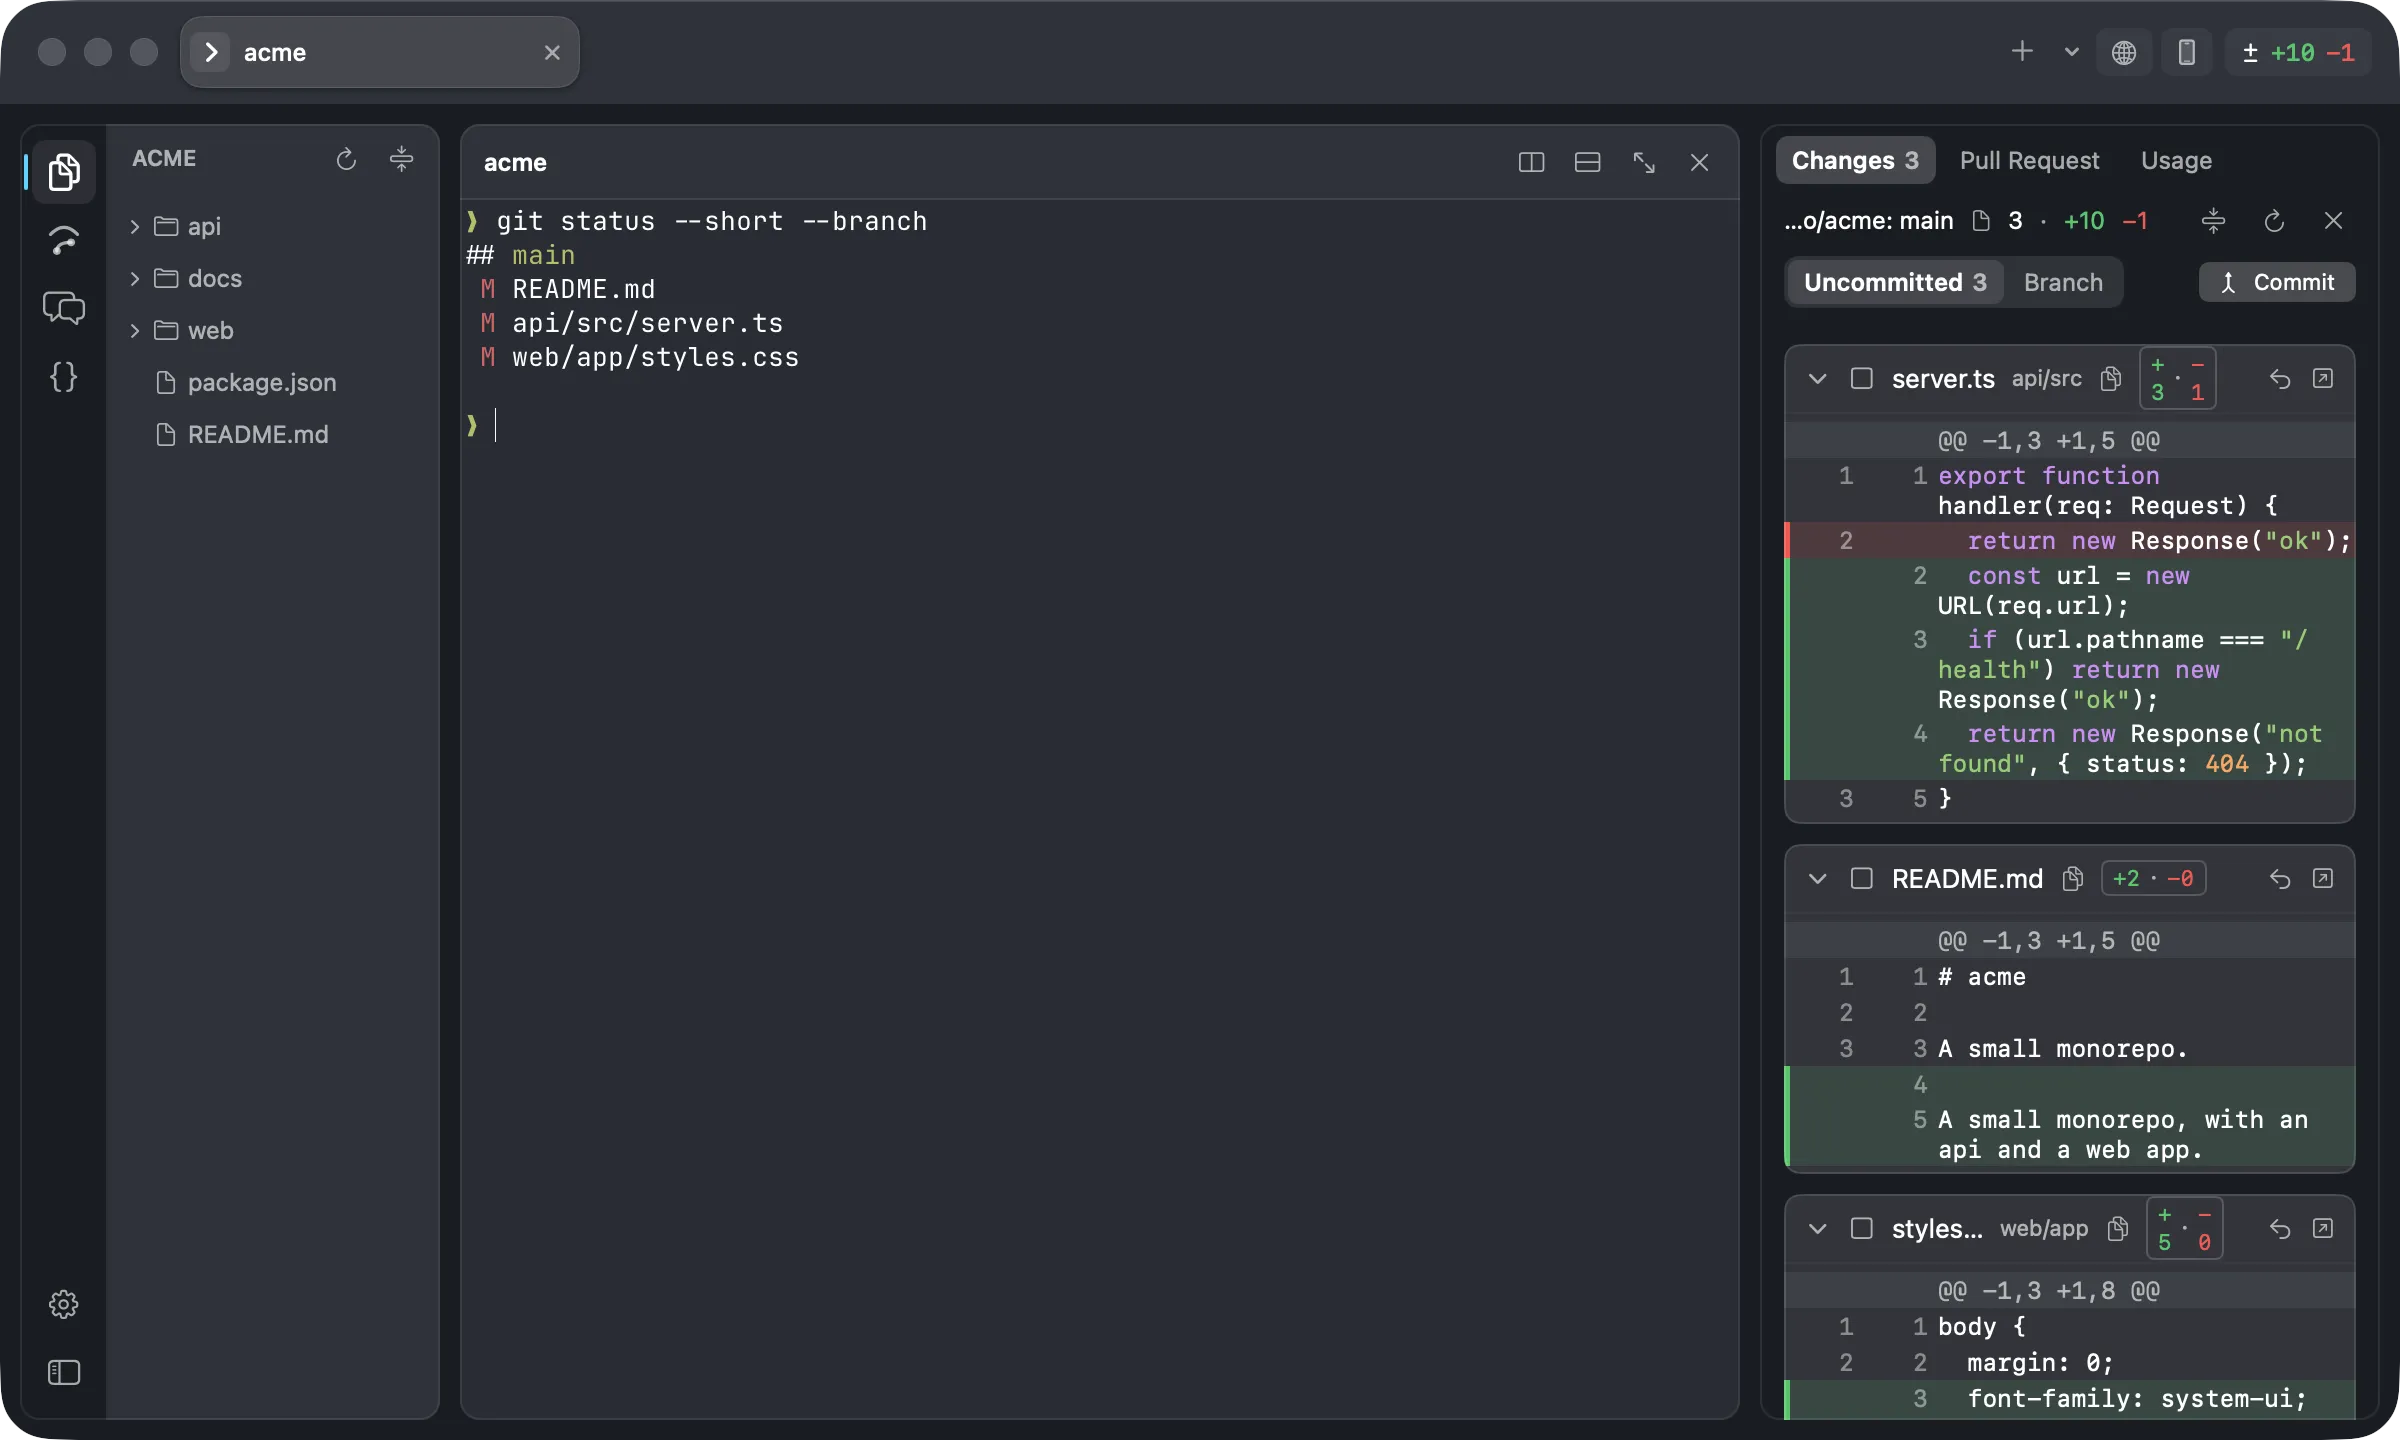Split terminal pane vertically
The image size is (2400, 1440).
1531,162
